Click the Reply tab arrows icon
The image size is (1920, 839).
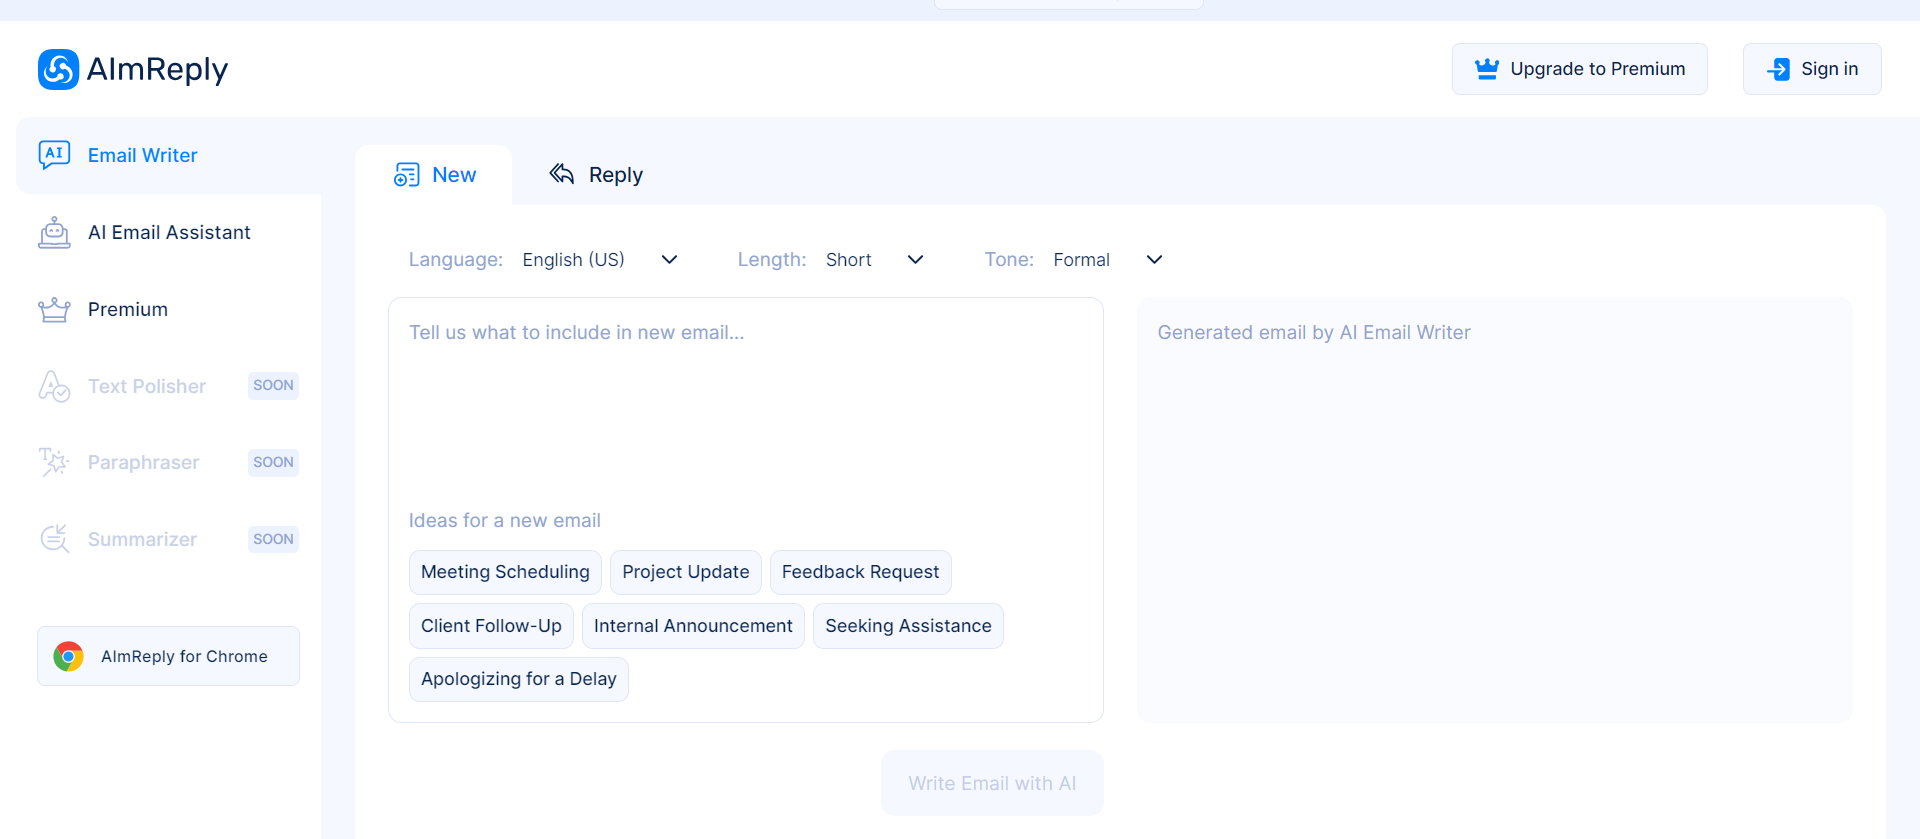[x=562, y=174]
